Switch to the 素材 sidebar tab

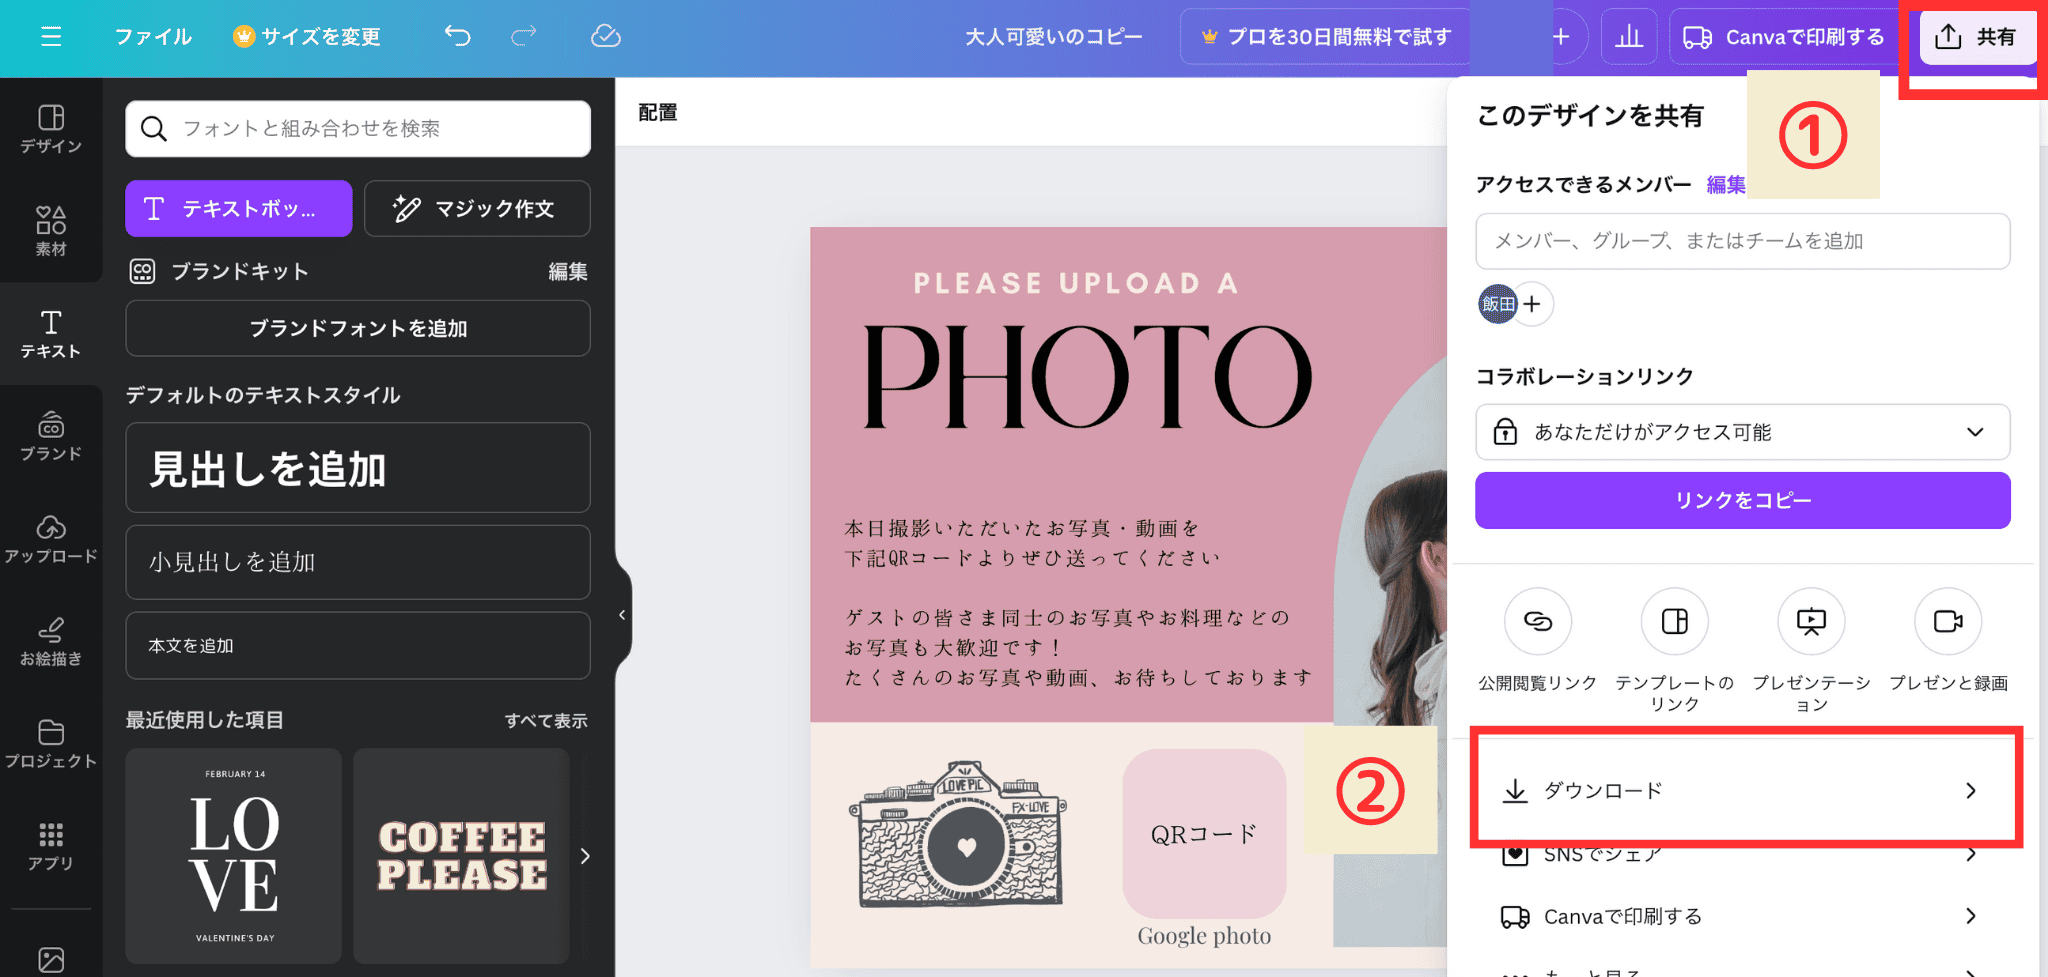[x=51, y=230]
